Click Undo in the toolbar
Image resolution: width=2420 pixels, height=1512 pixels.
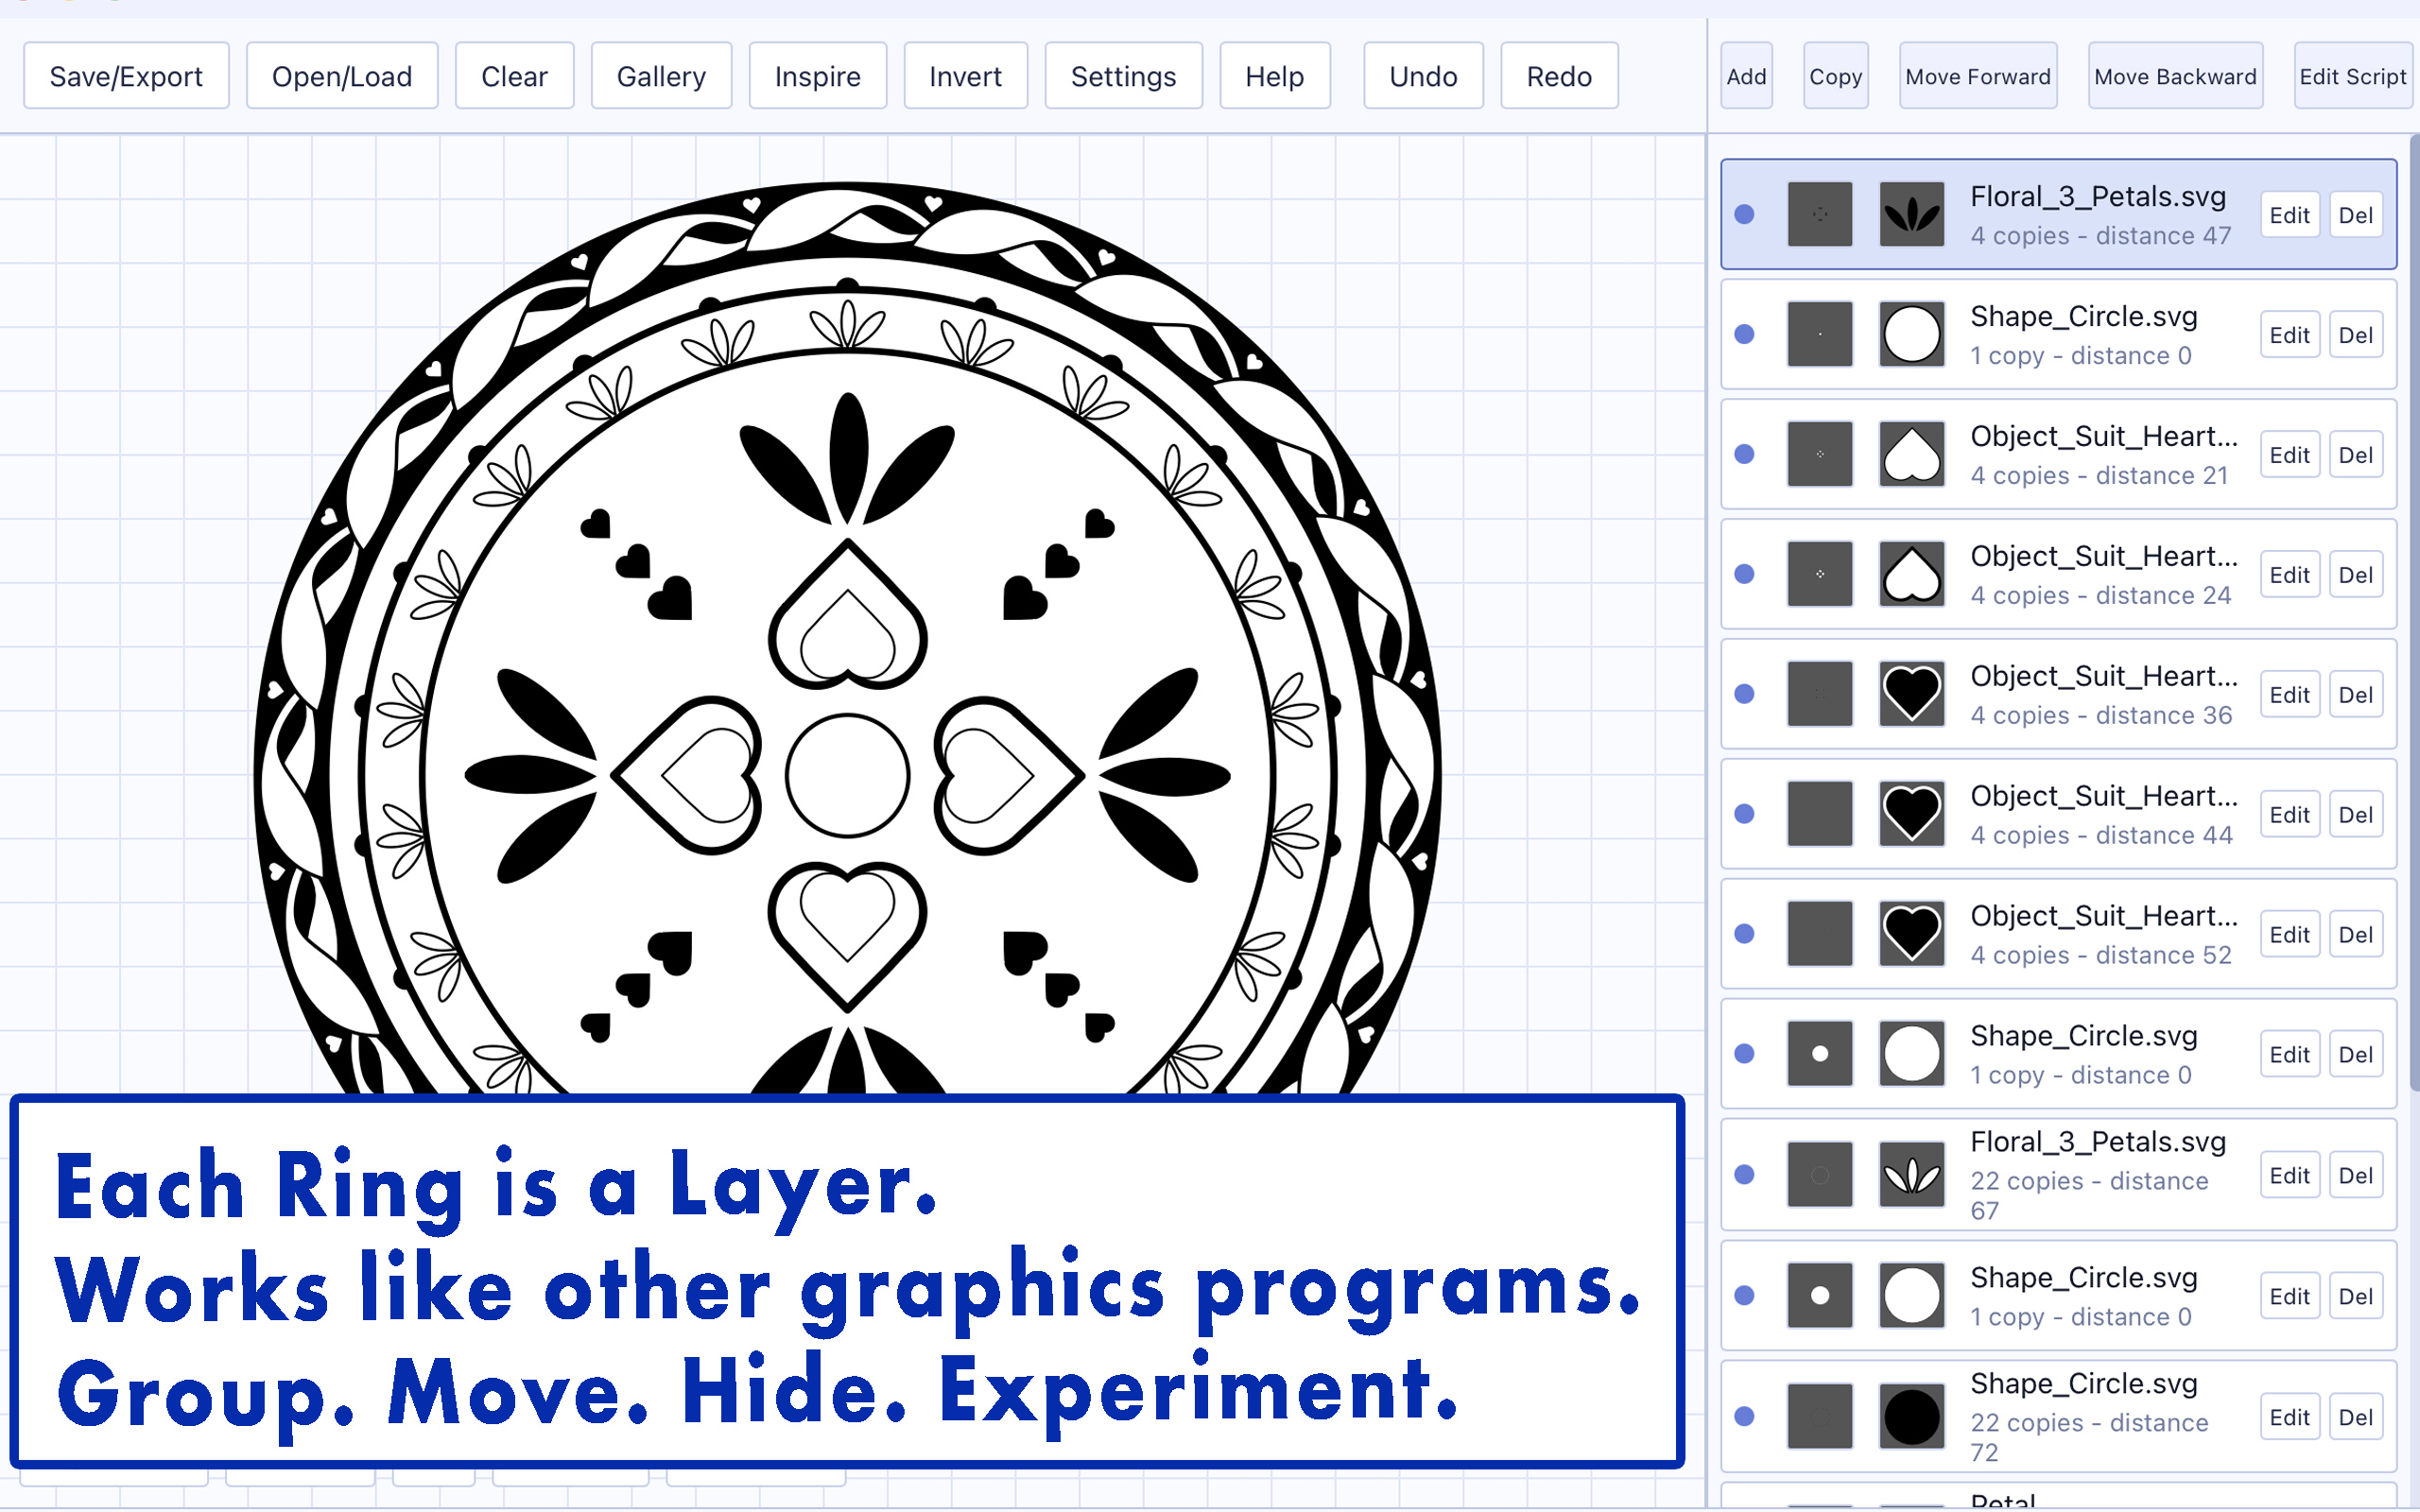[1423, 76]
